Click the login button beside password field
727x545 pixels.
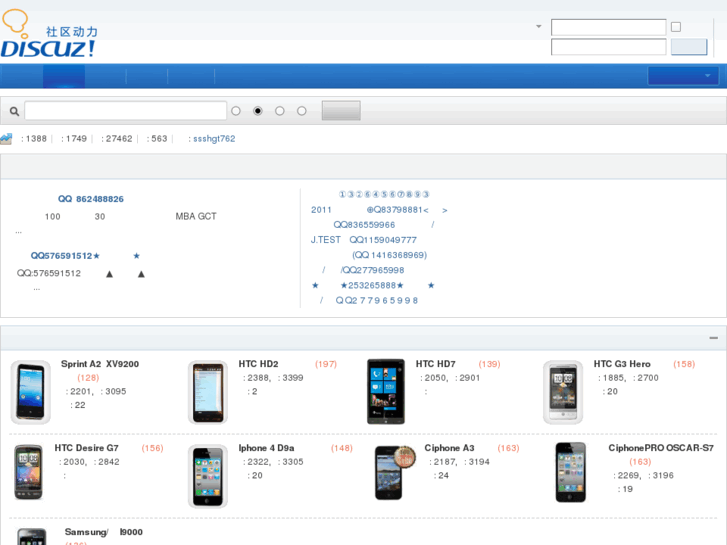[689, 47]
